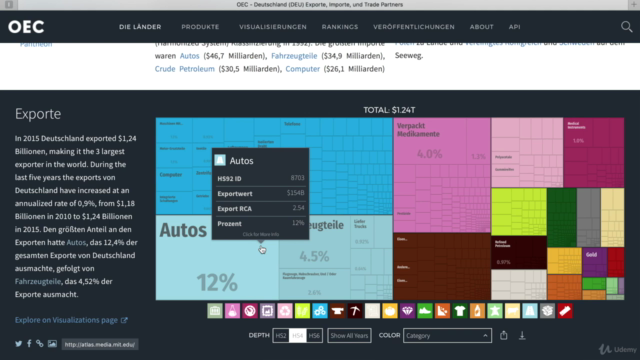The width and height of the screenshot is (640, 360).
Task: Click the share icon beside Category dropdown
Action: click(x=504, y=336)
